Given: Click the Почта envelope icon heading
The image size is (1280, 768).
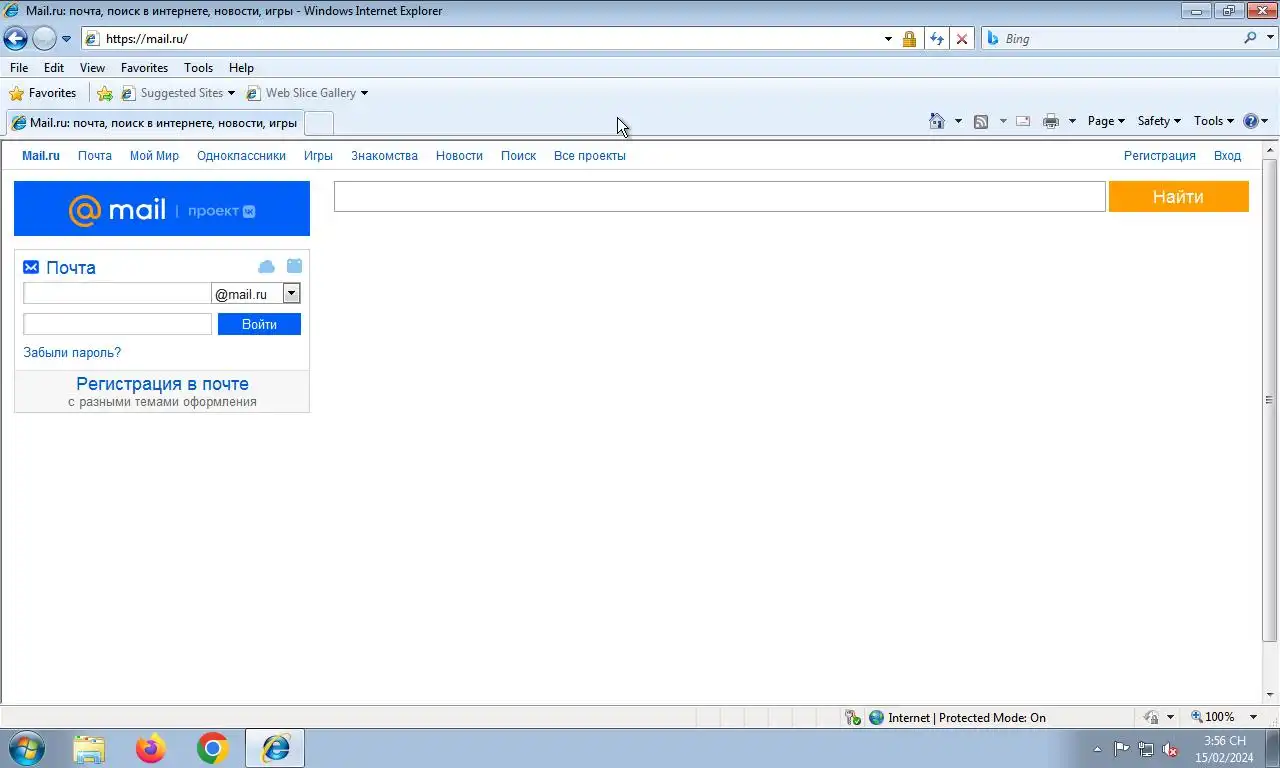Looking at the screenshot, I should pyautogui.click(x=59, y=268).
